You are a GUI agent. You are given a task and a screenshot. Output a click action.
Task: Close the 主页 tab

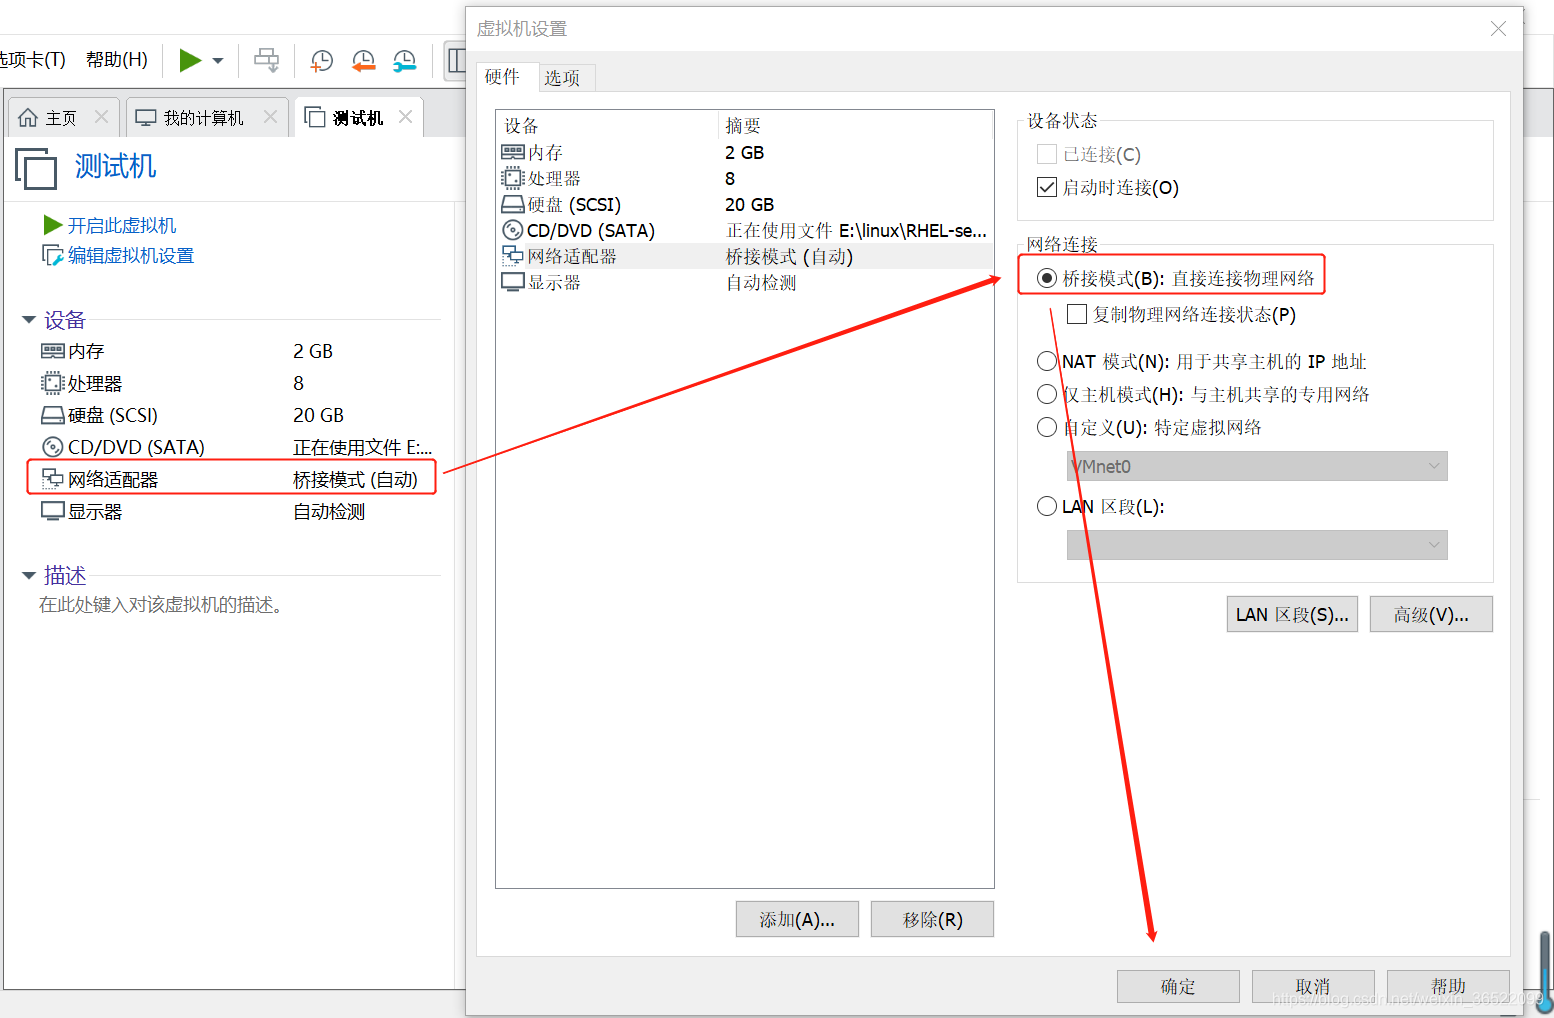101,117
